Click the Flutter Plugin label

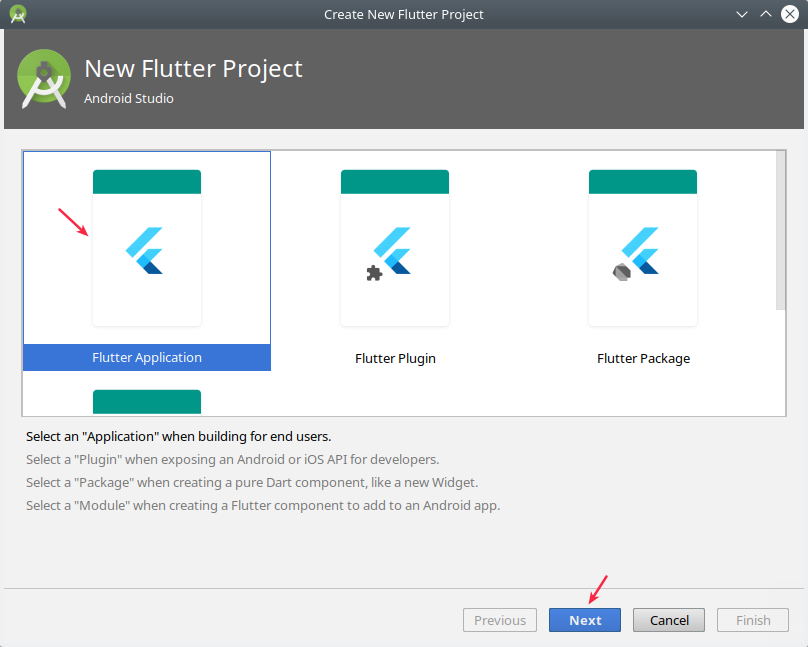[395, 358]
